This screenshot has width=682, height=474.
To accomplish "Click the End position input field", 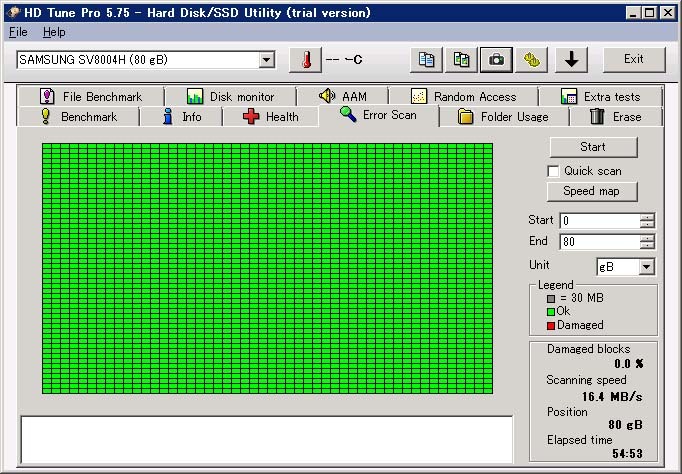I will pos(600,242).
